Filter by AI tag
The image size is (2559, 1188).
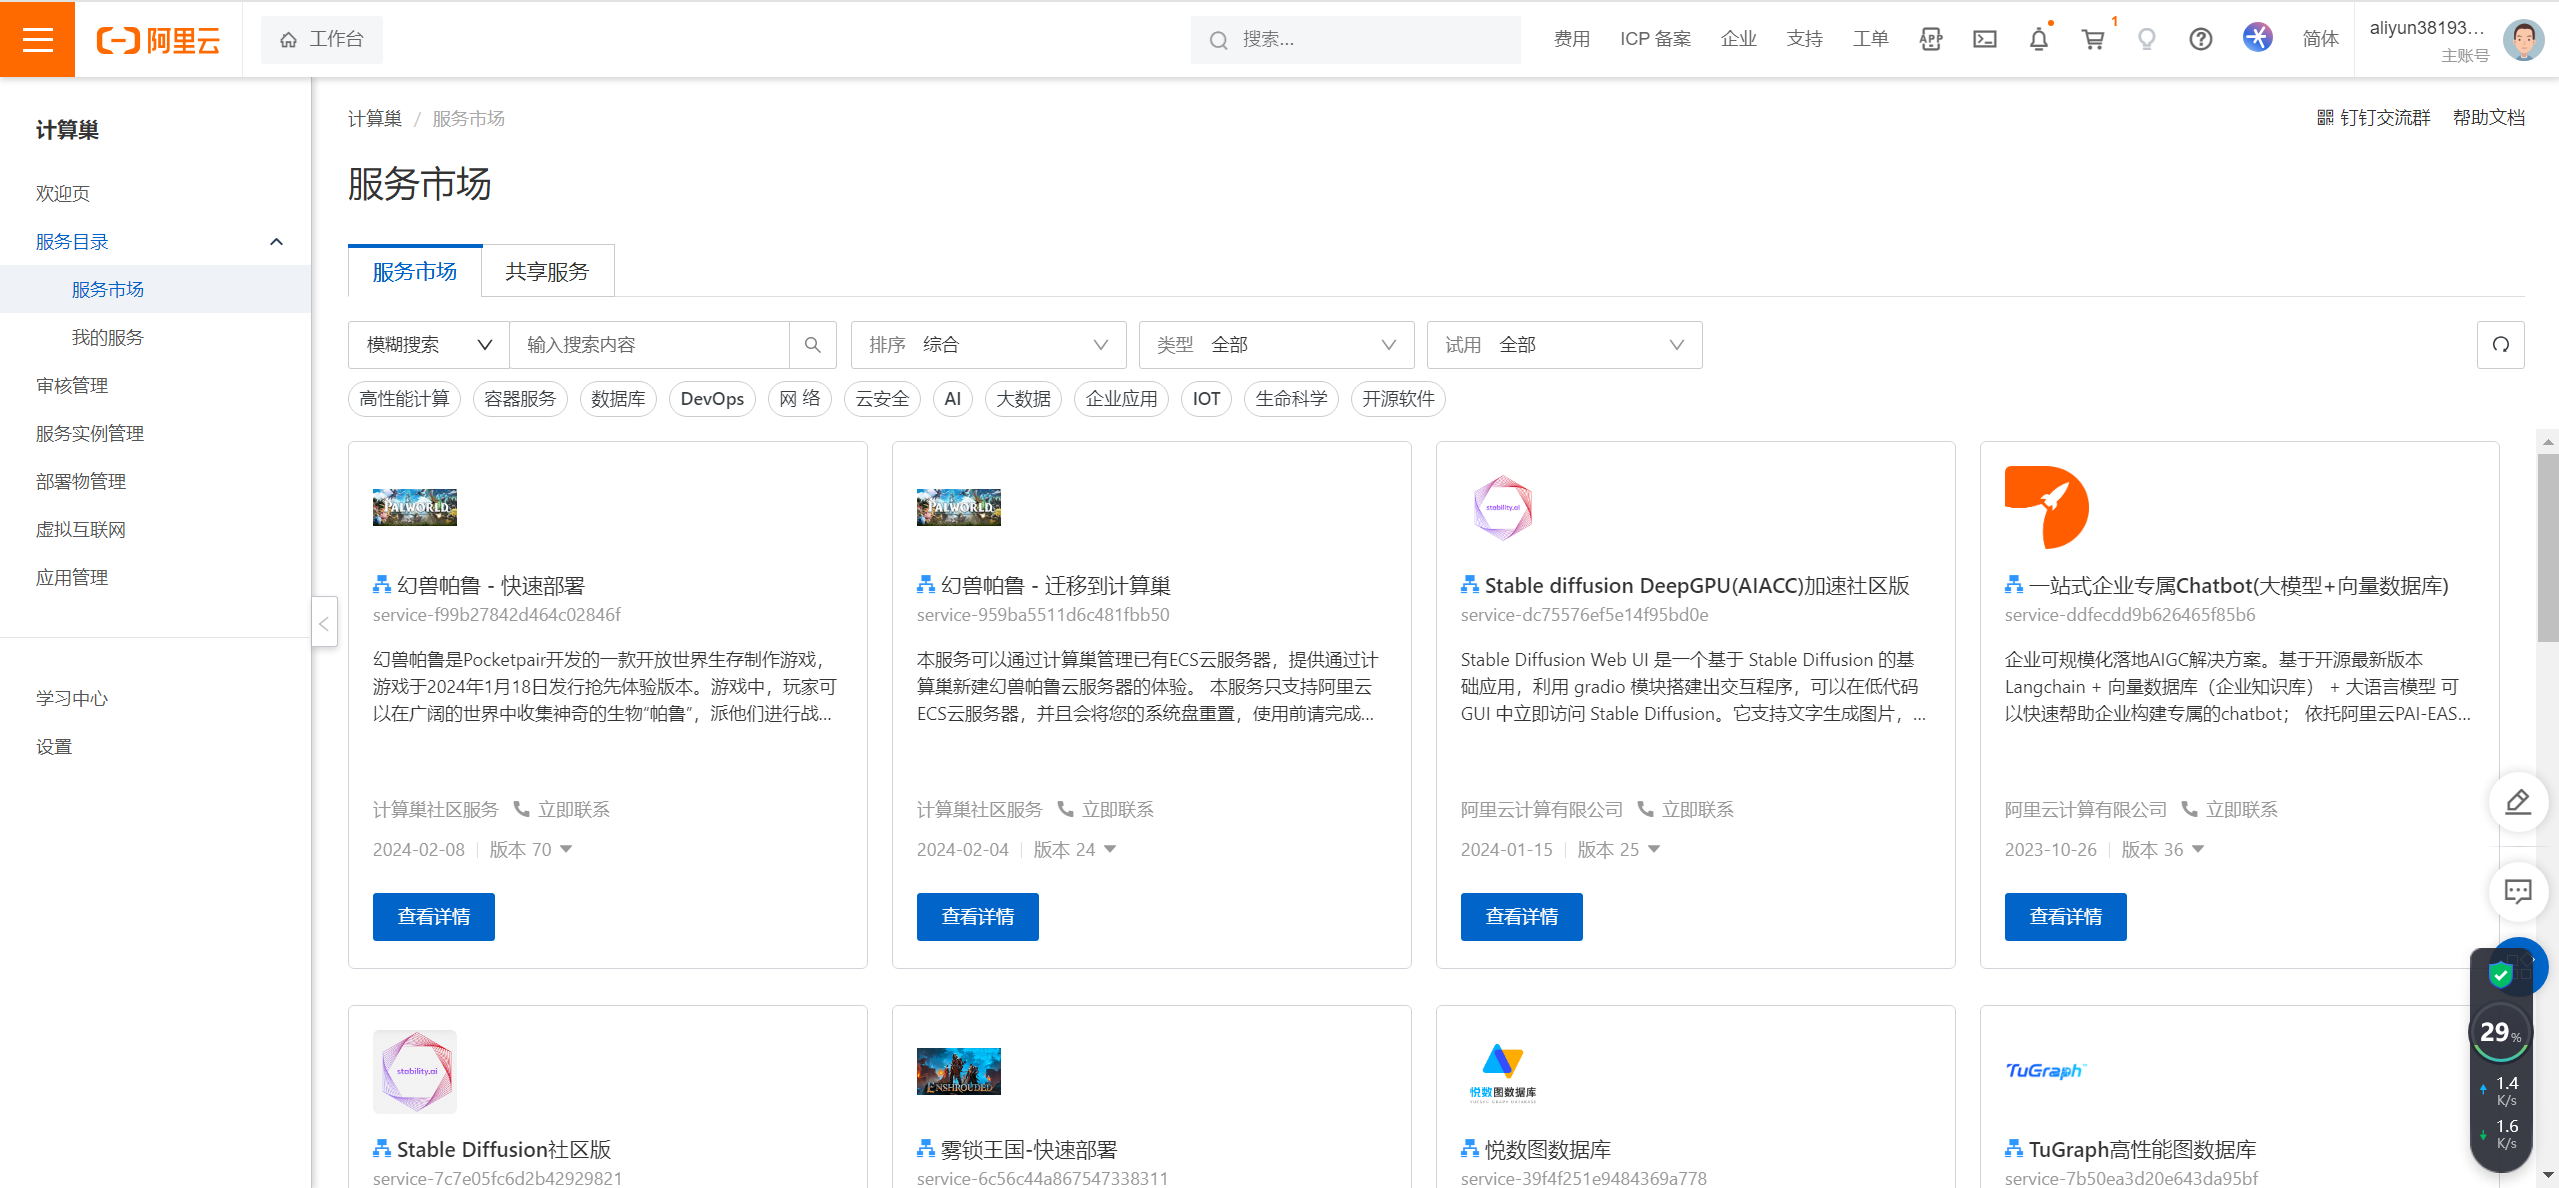953,399
